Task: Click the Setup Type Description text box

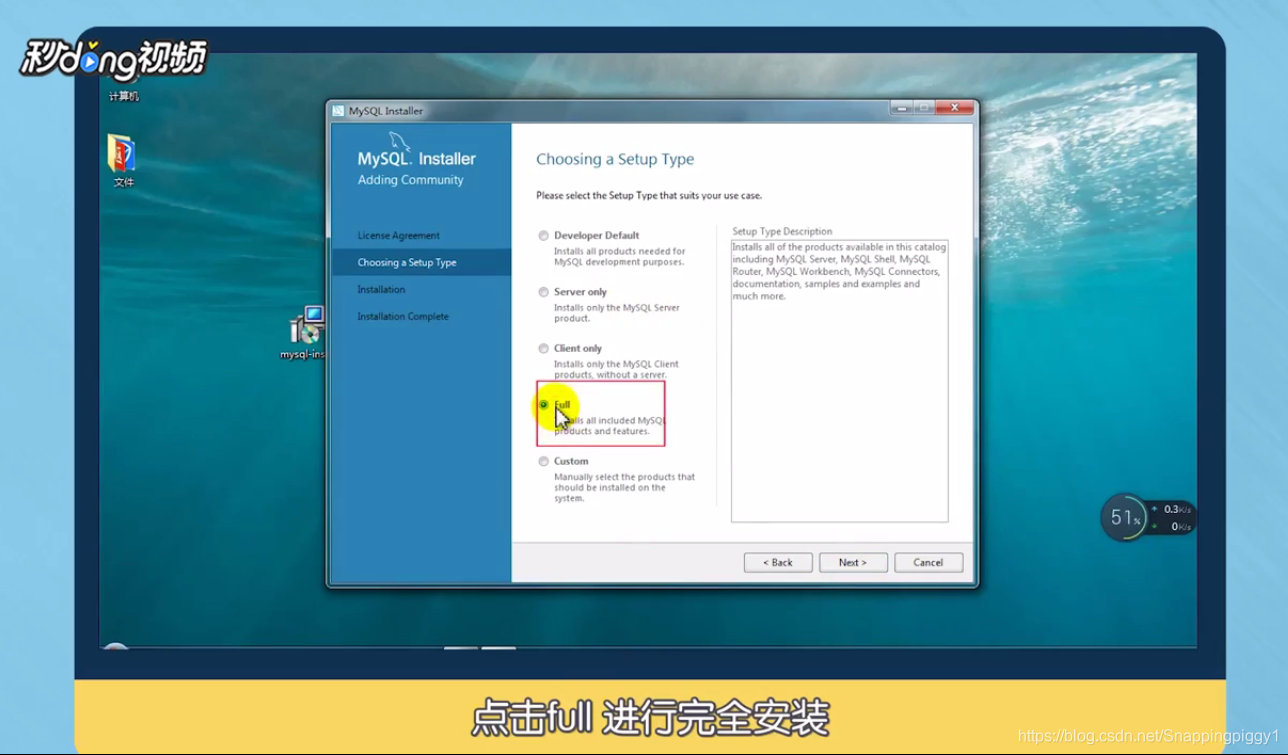Action: tap(839, 380)
